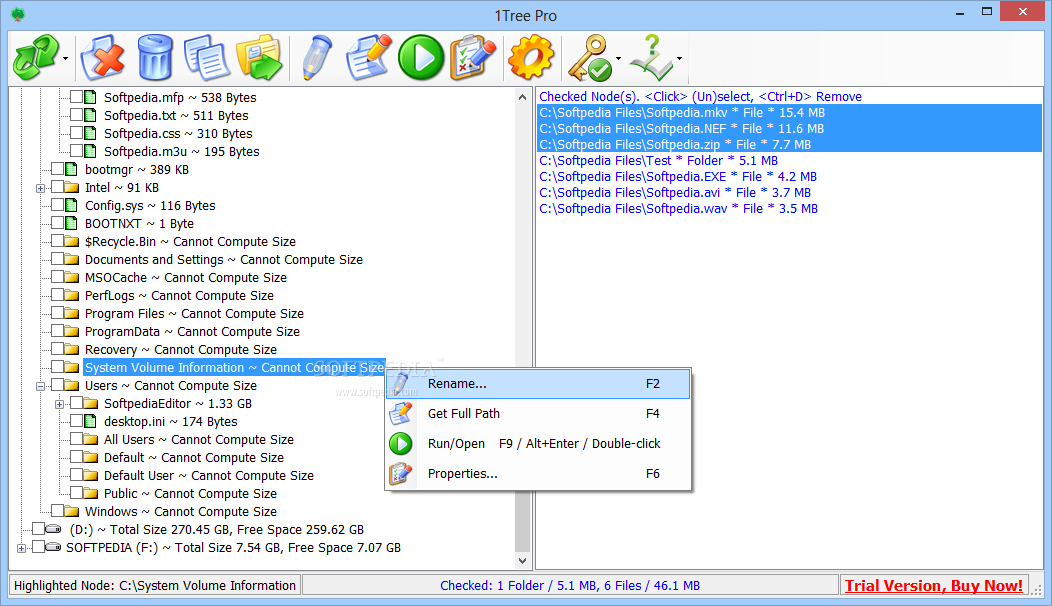This screenshot has width=1052, height=606.
Task: Check the Softpedia.css checkbox
Action: (76, 134)
